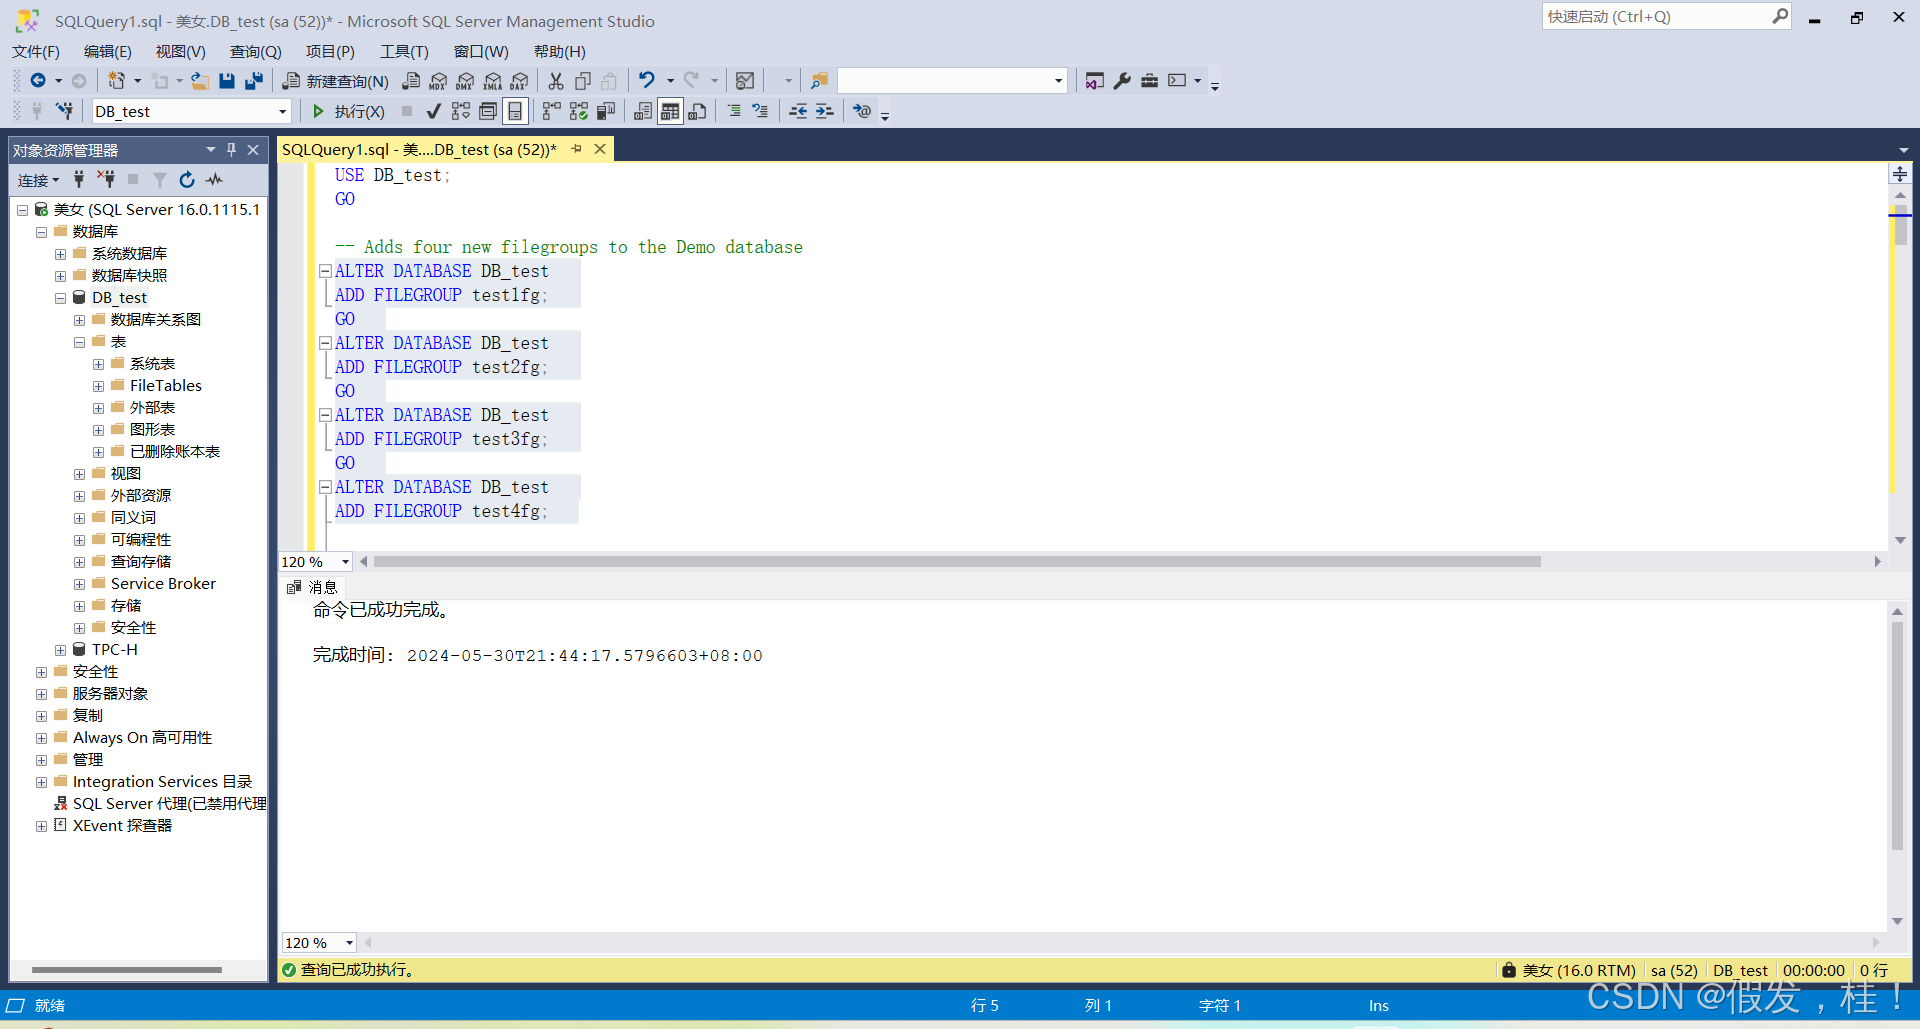Start an Analysis Services MDX query

(438, 81)
